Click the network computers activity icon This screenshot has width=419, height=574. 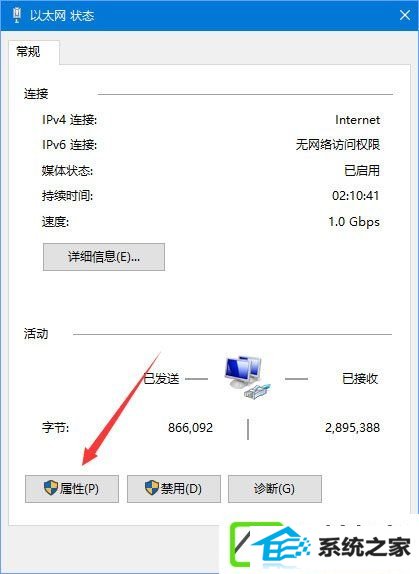pyautogui.click(x=247, y=377)
